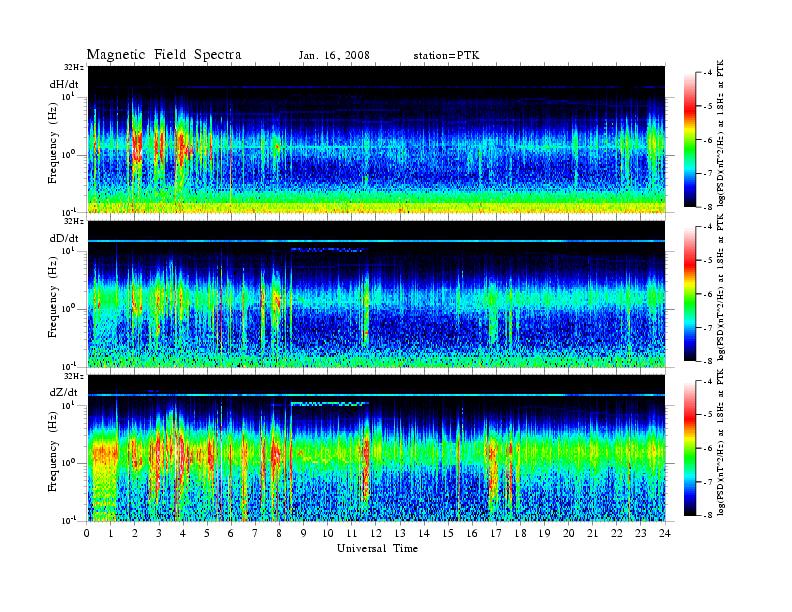Click the '-8' value on dZ/dt colorbar
The width and height of the screenshot is (792, 612).
coord(707,515)
